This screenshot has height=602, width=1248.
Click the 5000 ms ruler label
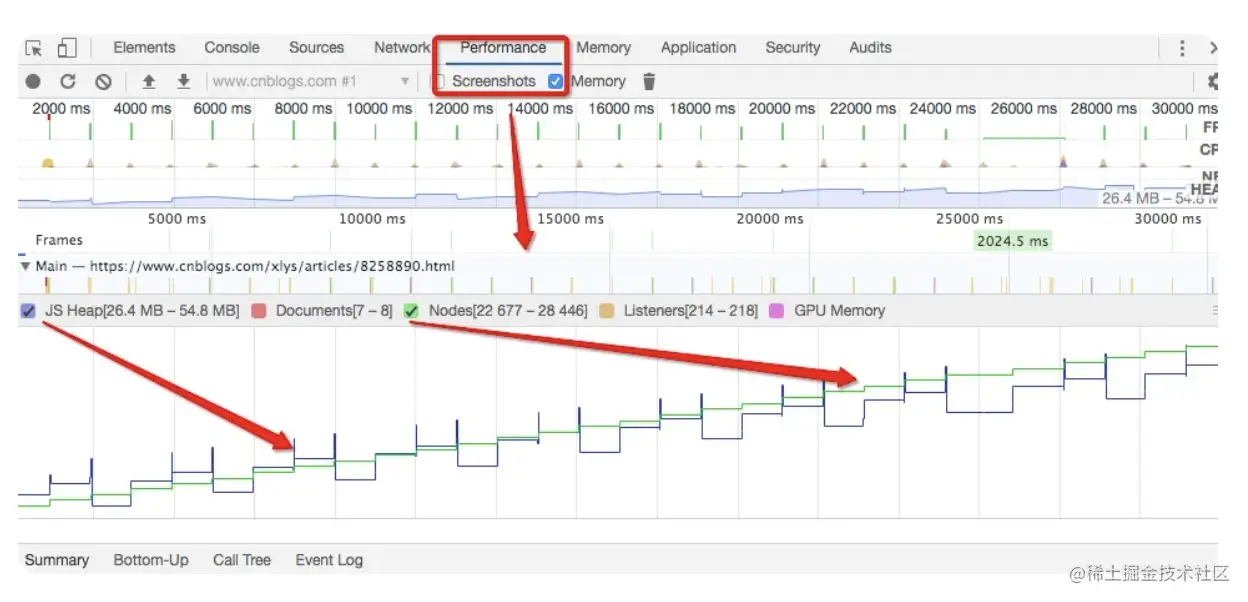click(x=177, y=219)
